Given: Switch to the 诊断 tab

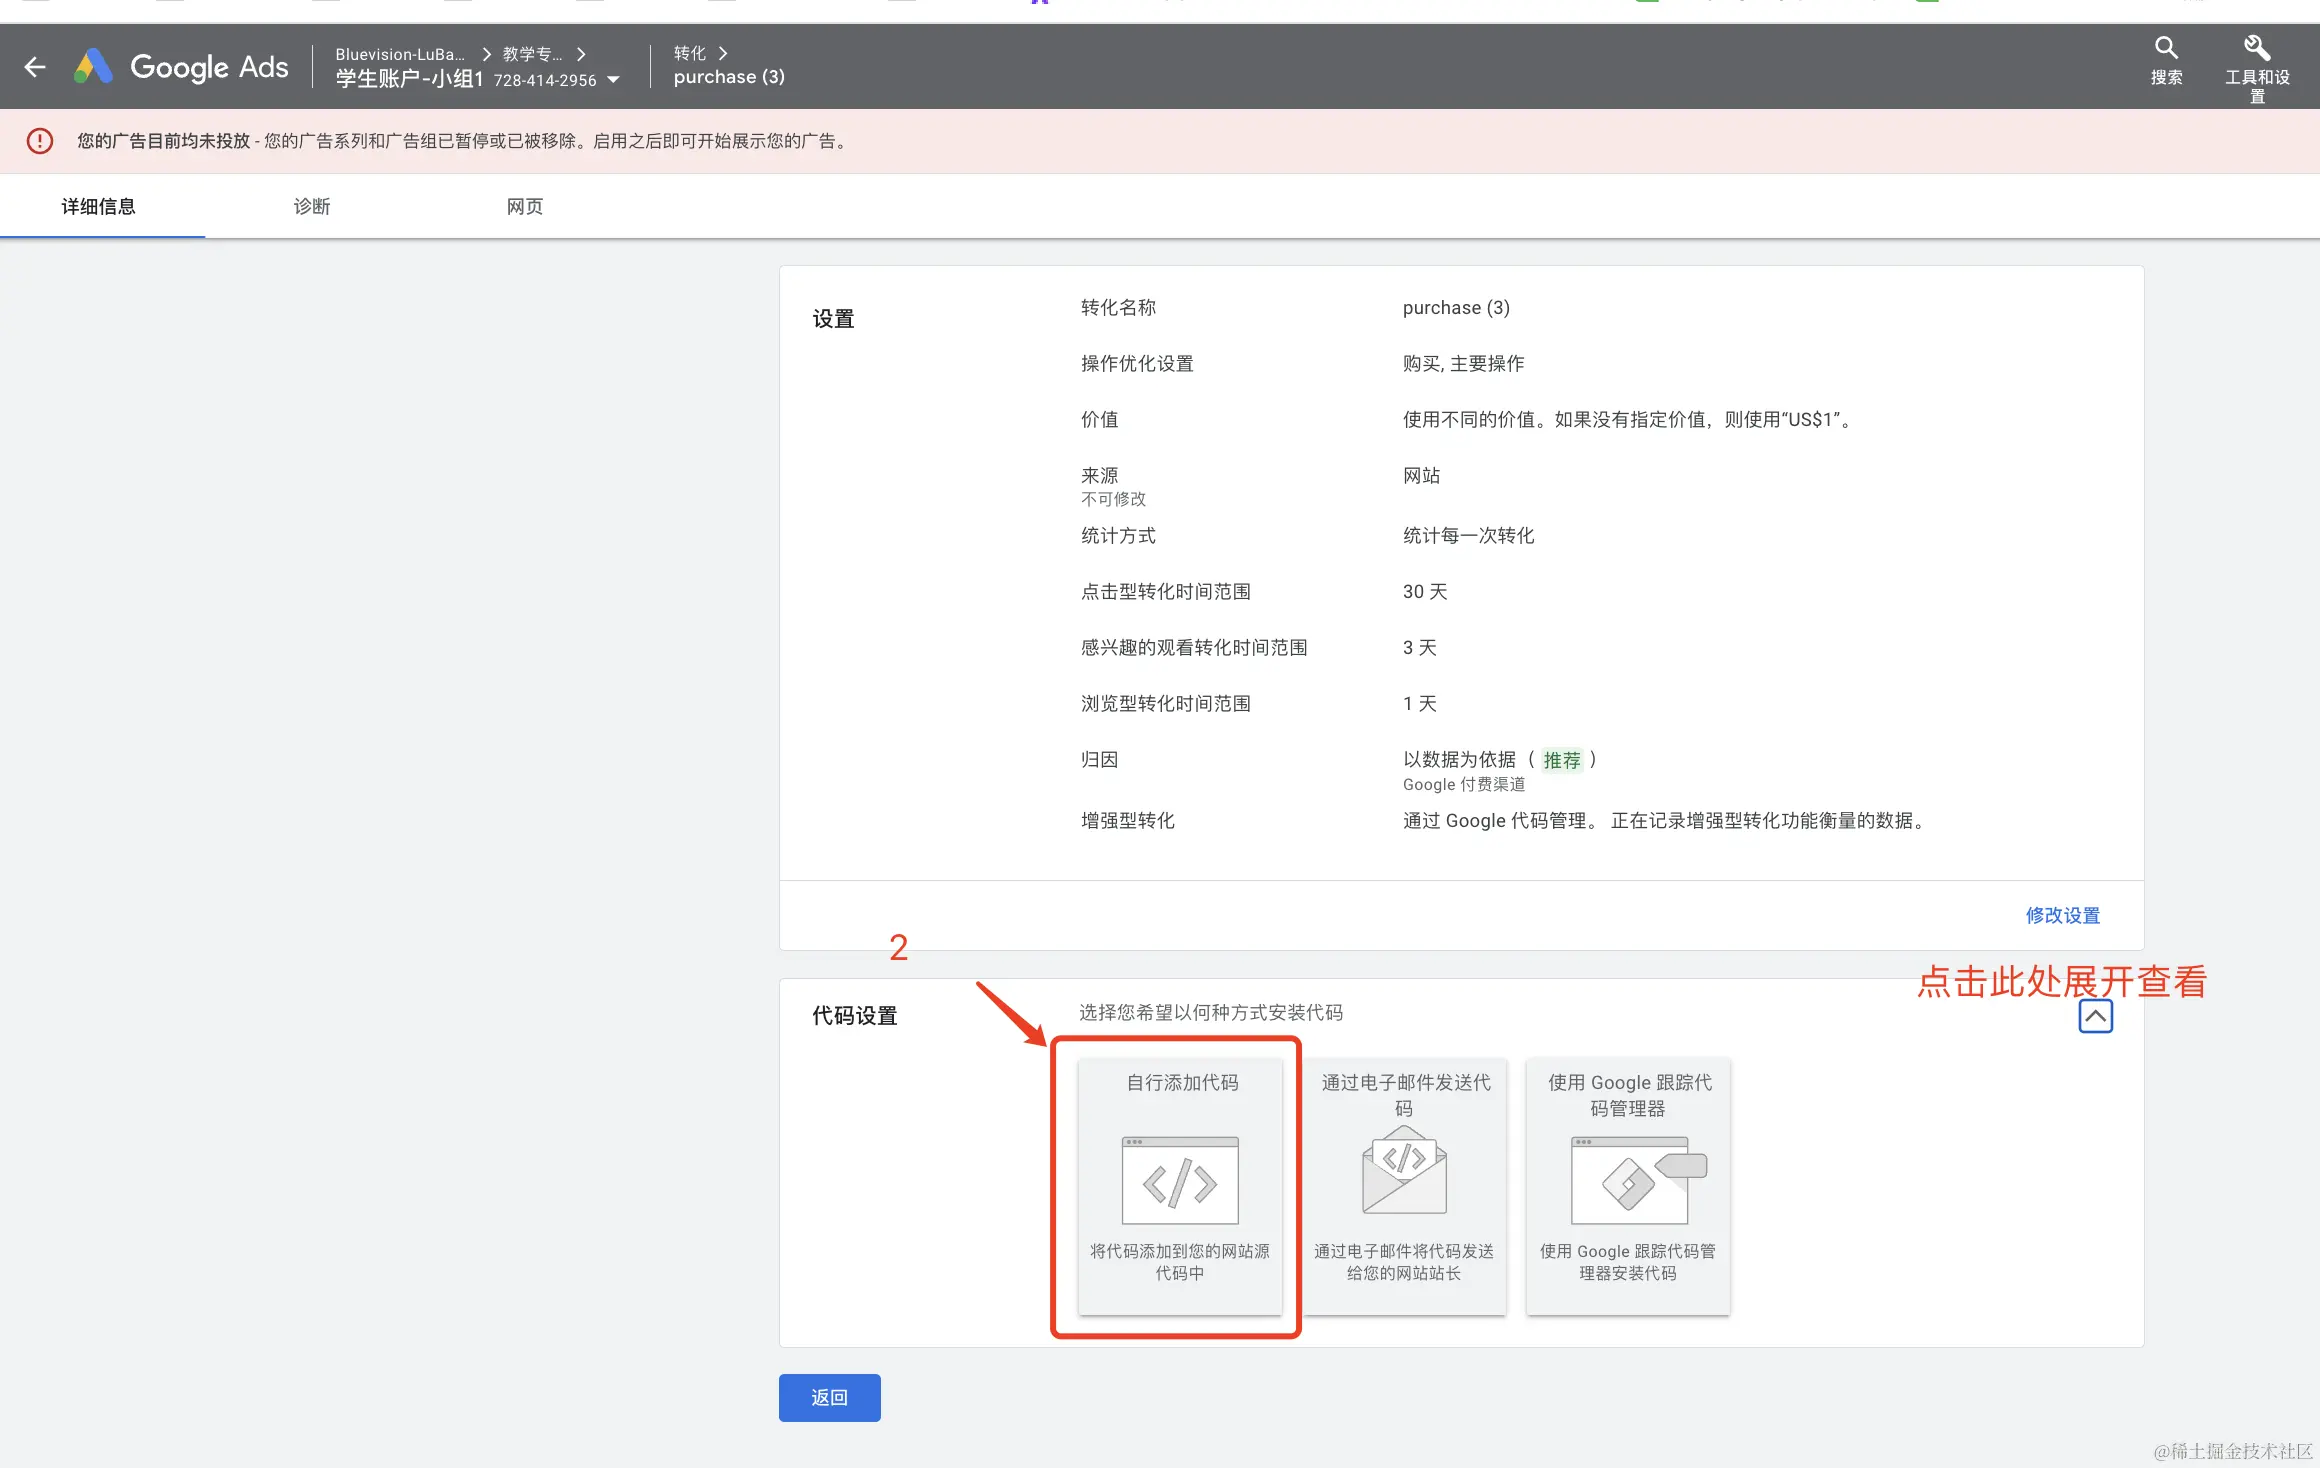Looking at the screenshot, I should click(311, 206).
